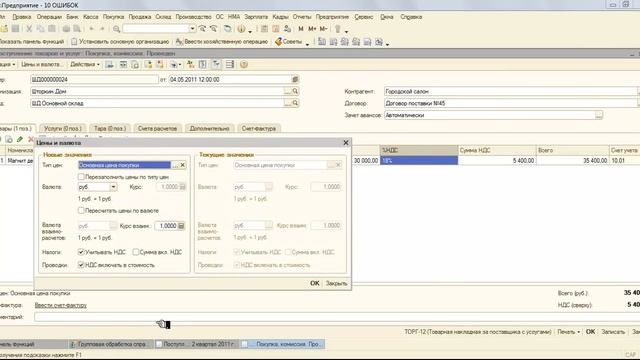This screenshot has height=360, width=640.
Task: Switch to Счет-фактура tab
Action: click(259, 128)
